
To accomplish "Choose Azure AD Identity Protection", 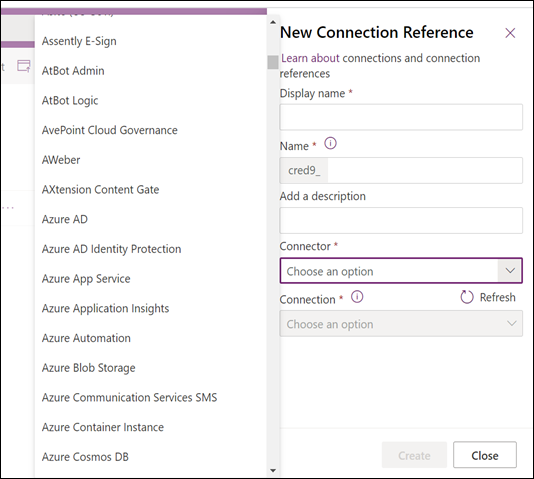I will (x=151, y=249).
